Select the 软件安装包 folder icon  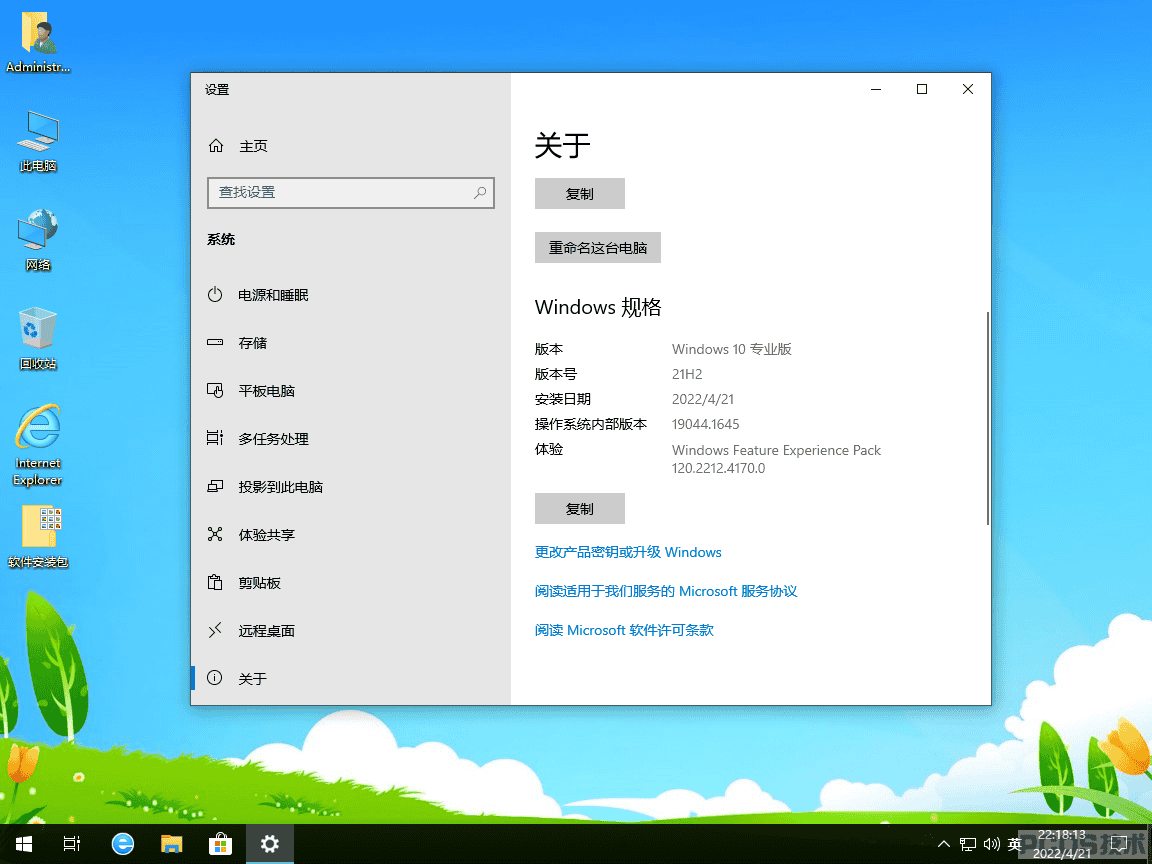coord(38,537)
